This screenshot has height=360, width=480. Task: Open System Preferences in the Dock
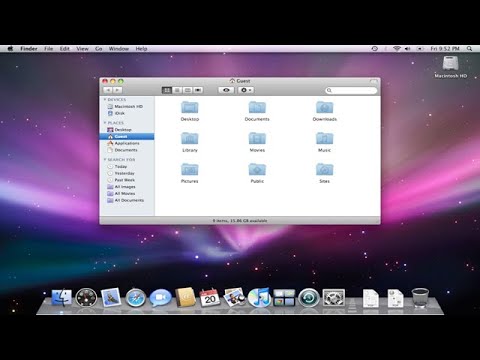tap(333, 297)
